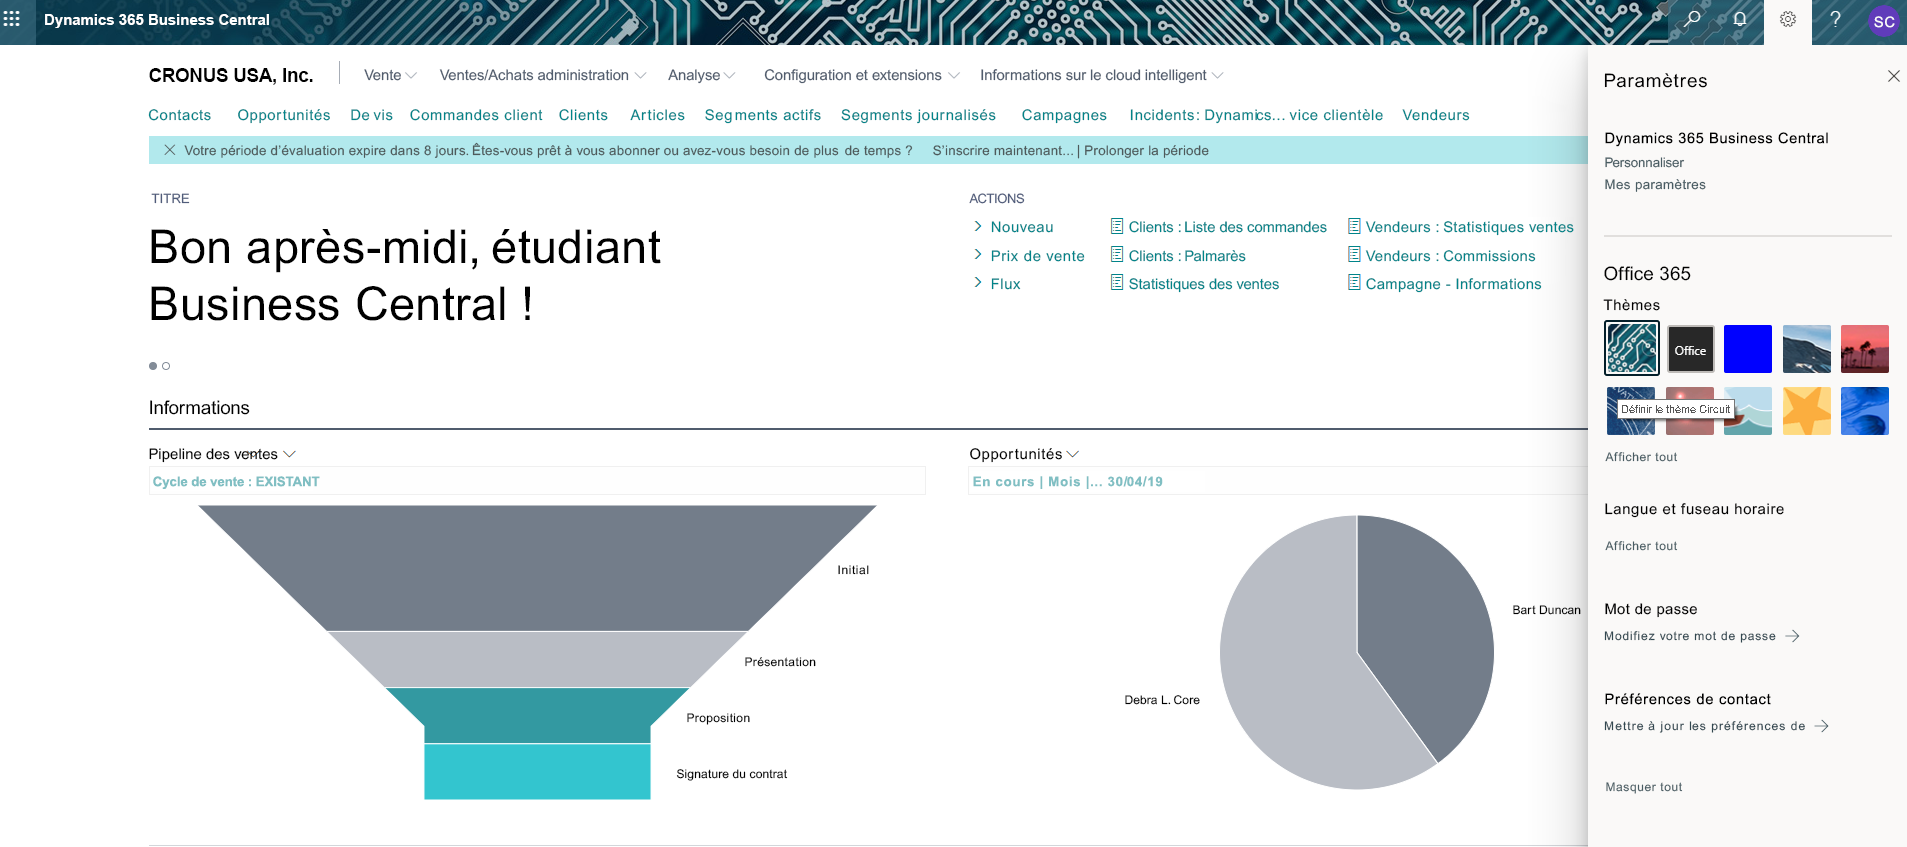This screenshot has height=847, width=1907.
Task: Open the Opportunités navigation link
Action: (284, 115)
